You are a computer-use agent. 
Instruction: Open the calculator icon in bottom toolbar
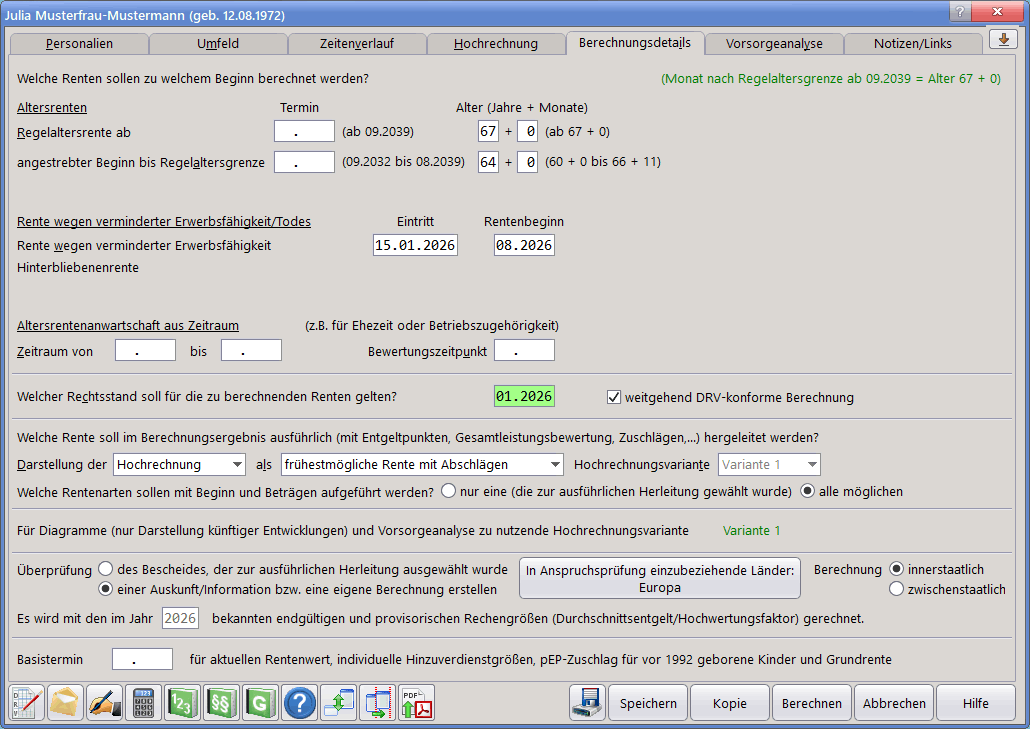click(x=143, y=703)
